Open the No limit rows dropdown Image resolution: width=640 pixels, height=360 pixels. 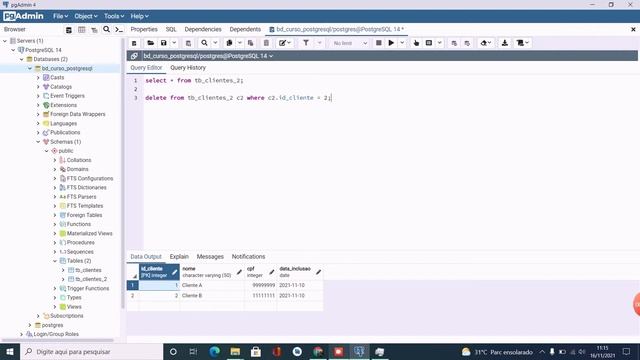tap(350, 43)
